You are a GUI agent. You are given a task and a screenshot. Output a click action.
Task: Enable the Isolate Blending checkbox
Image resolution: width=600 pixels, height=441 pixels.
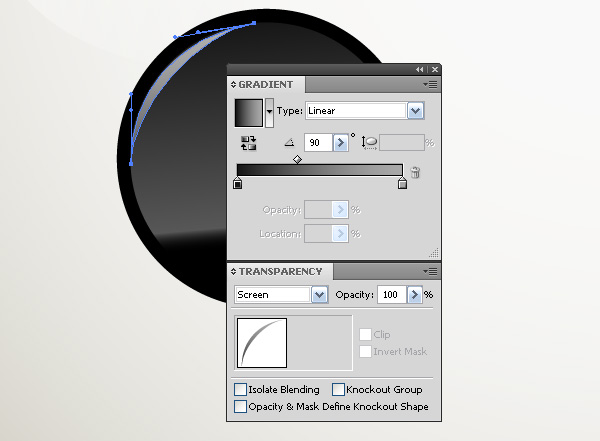tap(240, 389)
